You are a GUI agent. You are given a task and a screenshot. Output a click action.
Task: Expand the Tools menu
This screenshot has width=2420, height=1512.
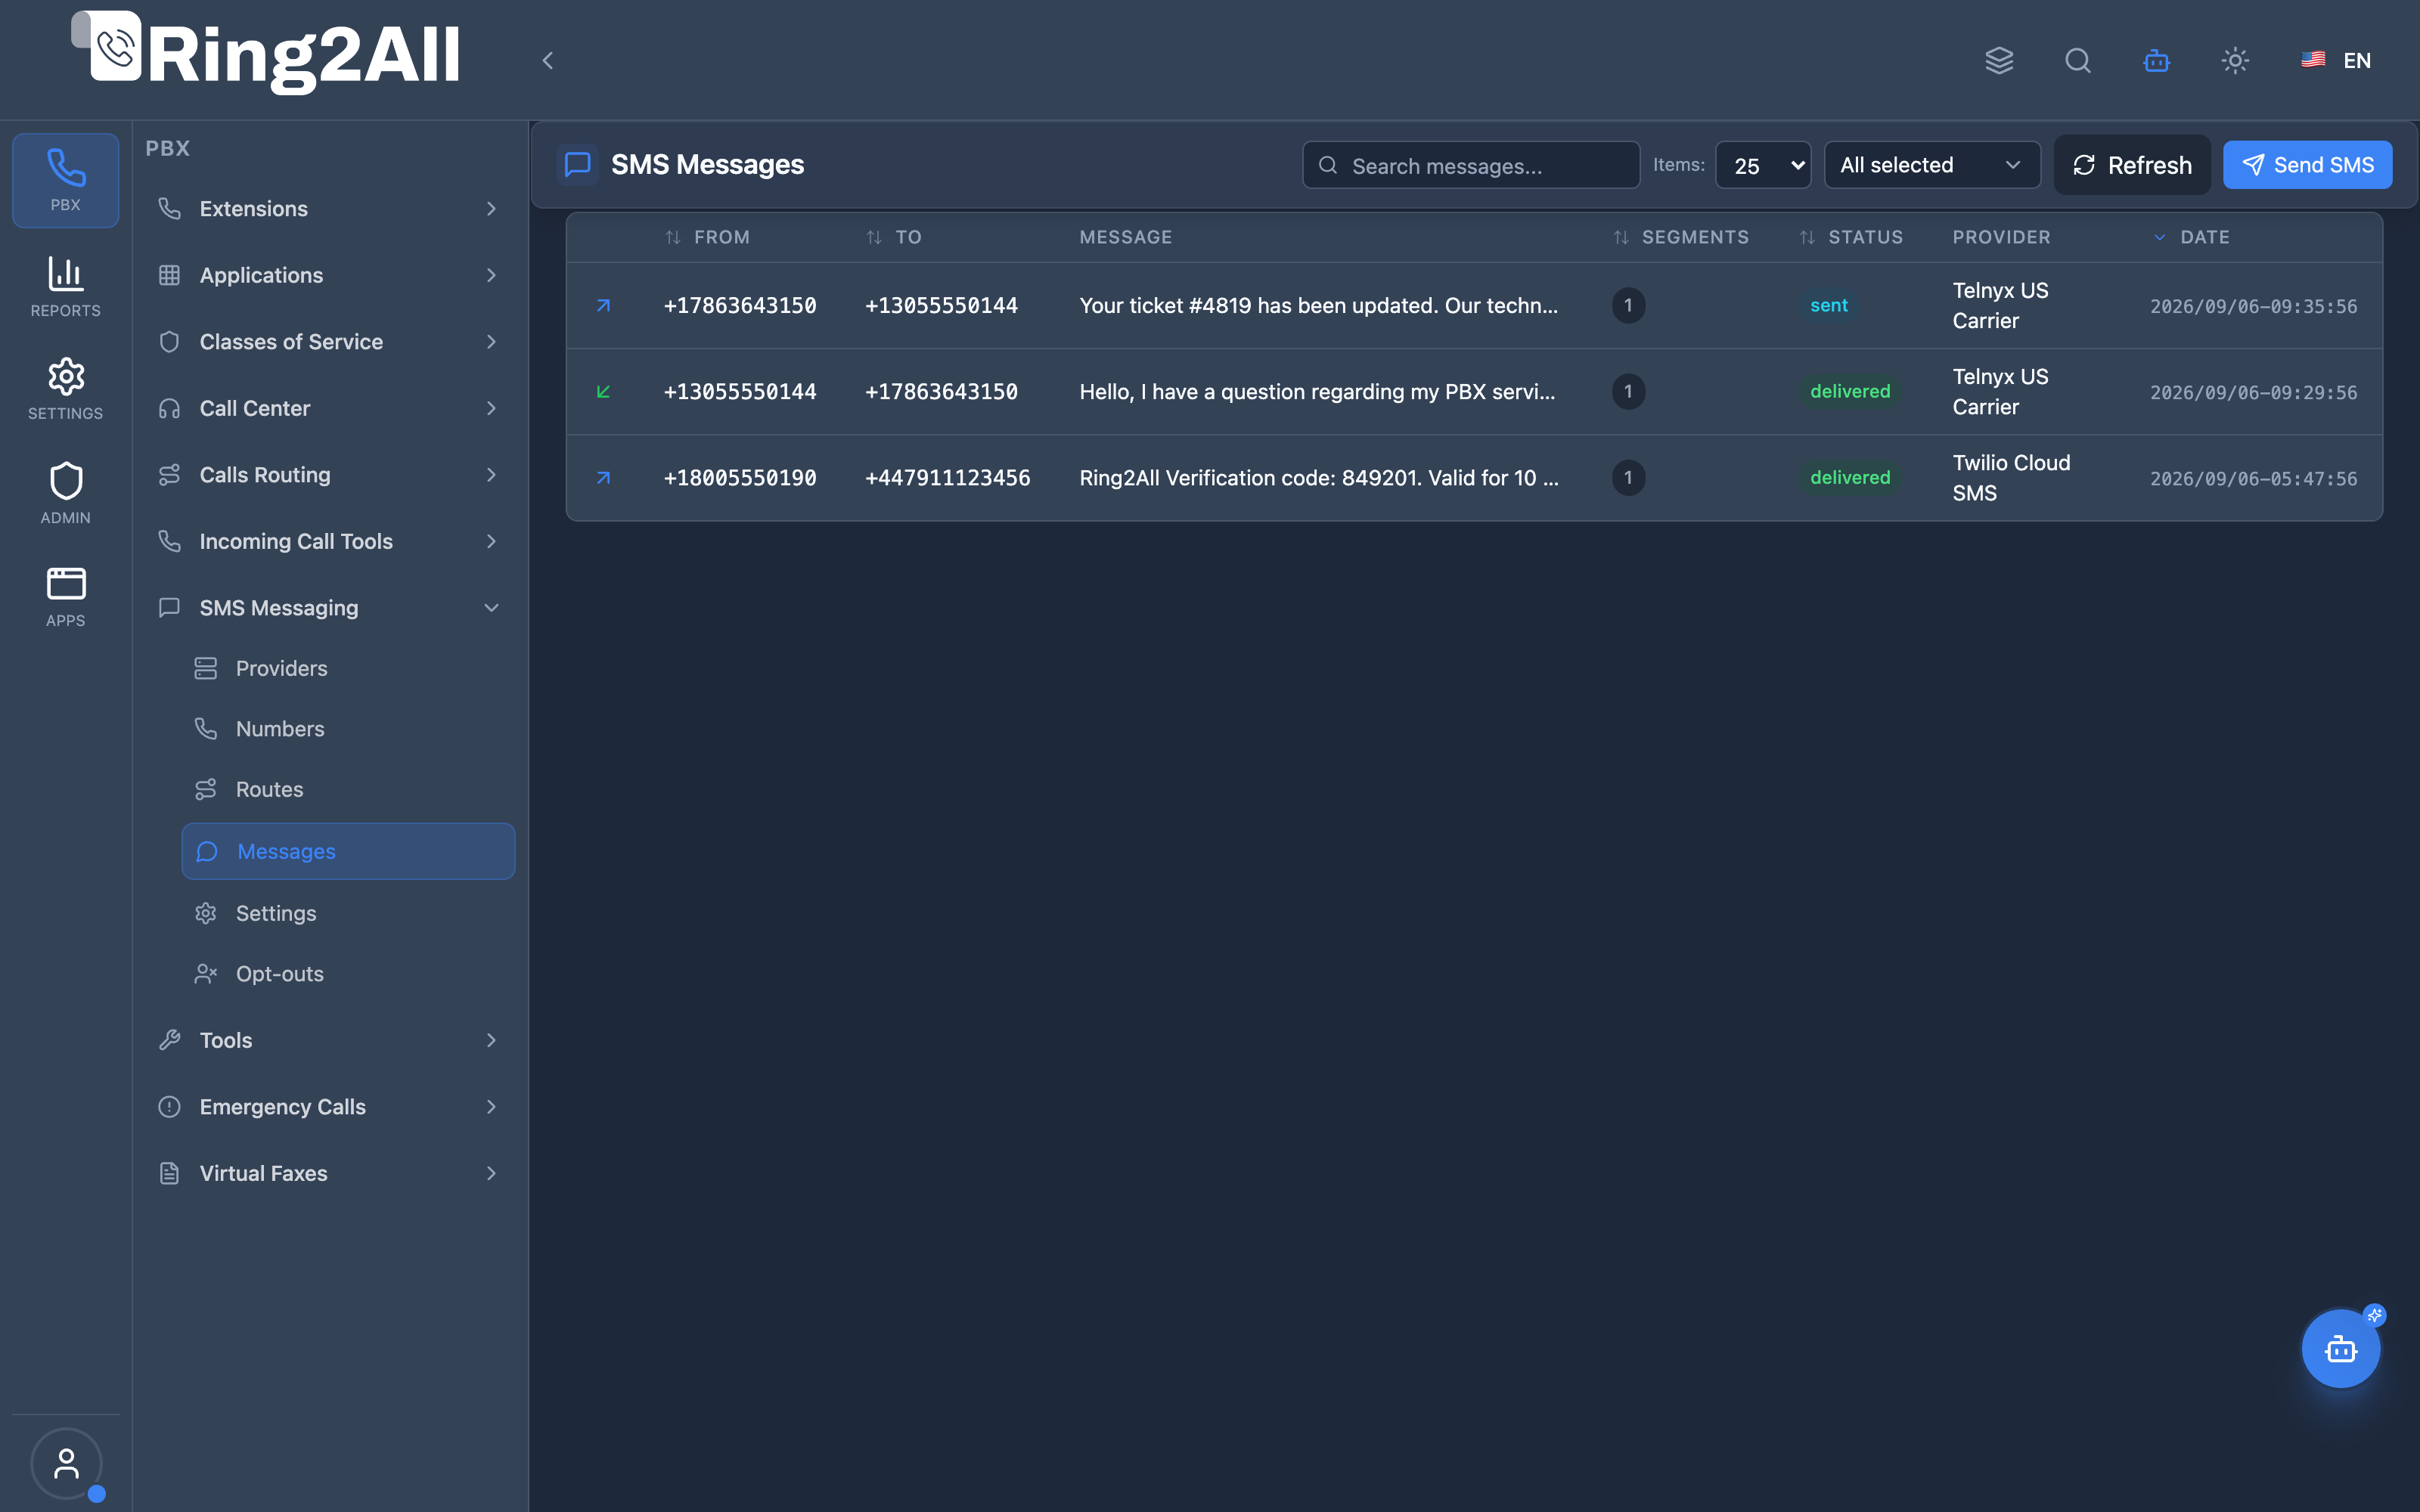coord(329,1040)
